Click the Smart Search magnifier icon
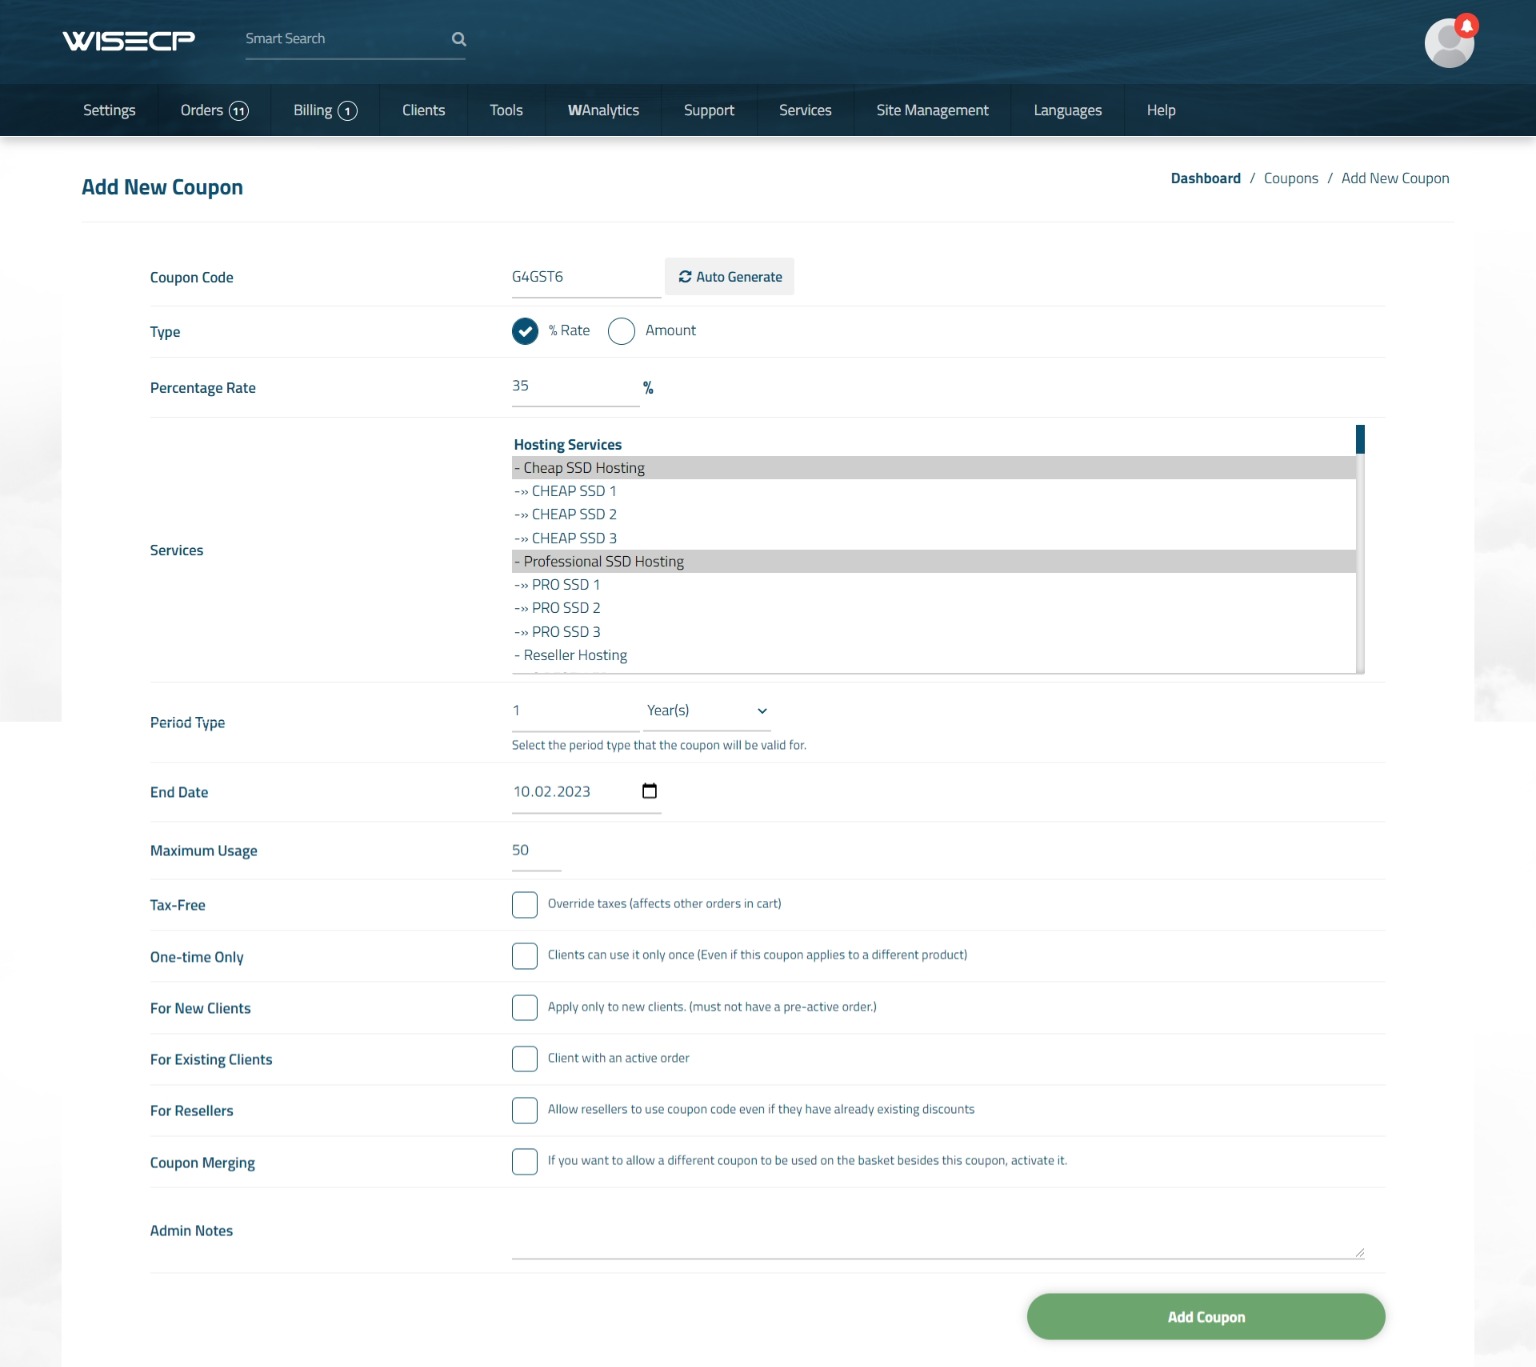This screenshot has height=1367, width=1536. (459, 39)
